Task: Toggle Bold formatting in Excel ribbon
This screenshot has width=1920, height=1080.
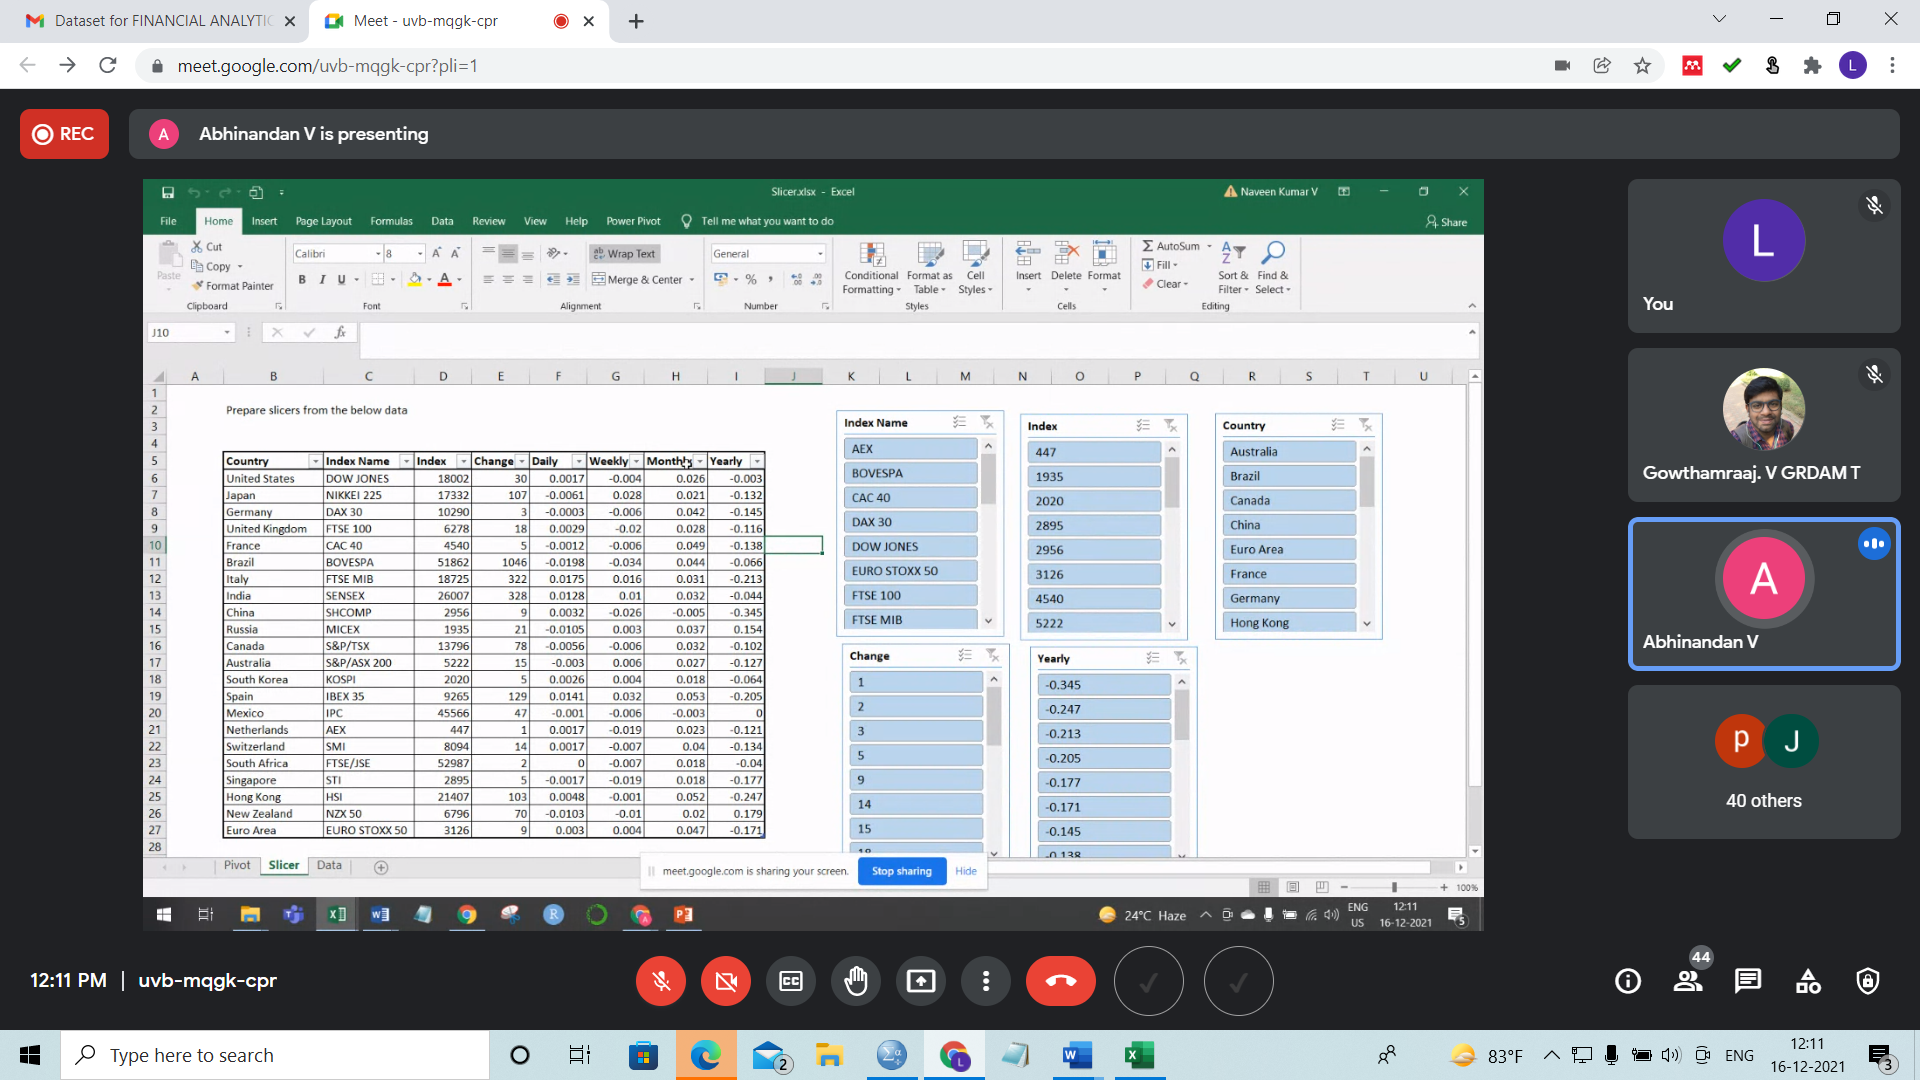Action: pyautogui.click(x=302, y=280)
